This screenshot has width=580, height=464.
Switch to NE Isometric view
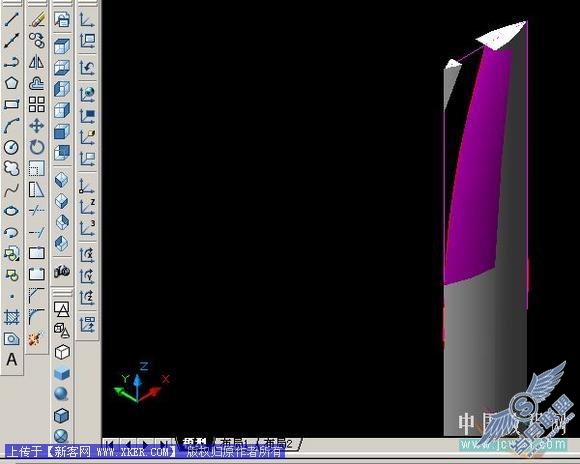[x=62, y=222]
